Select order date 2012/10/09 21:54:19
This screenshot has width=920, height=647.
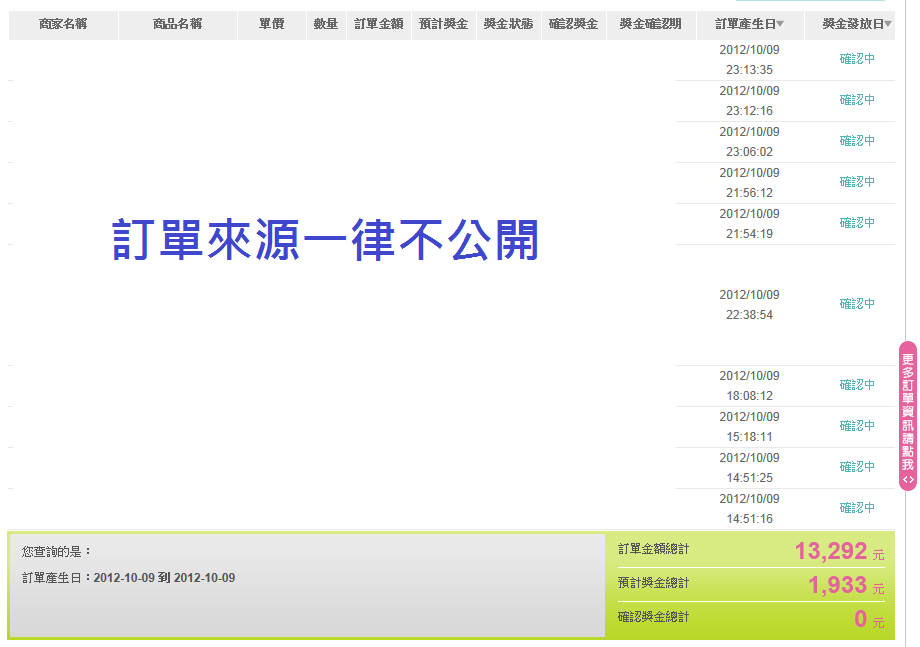coord(749,224)
